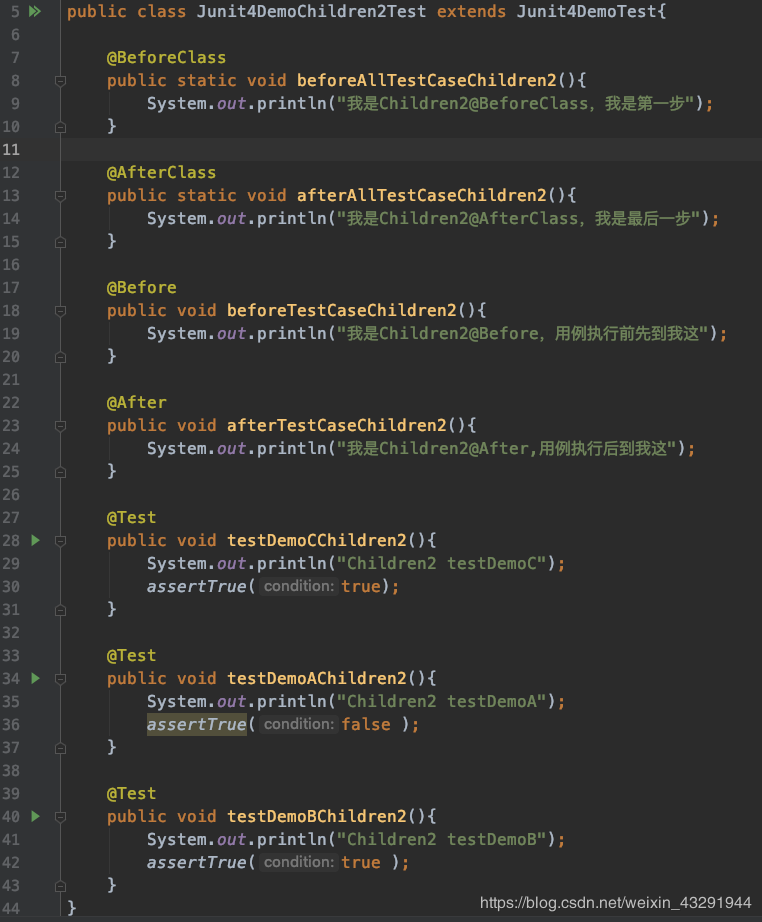Viewport: 762px width, 922px height.
Task: Collapse fold end marker on line 25
Action: (x=60, y=472)
